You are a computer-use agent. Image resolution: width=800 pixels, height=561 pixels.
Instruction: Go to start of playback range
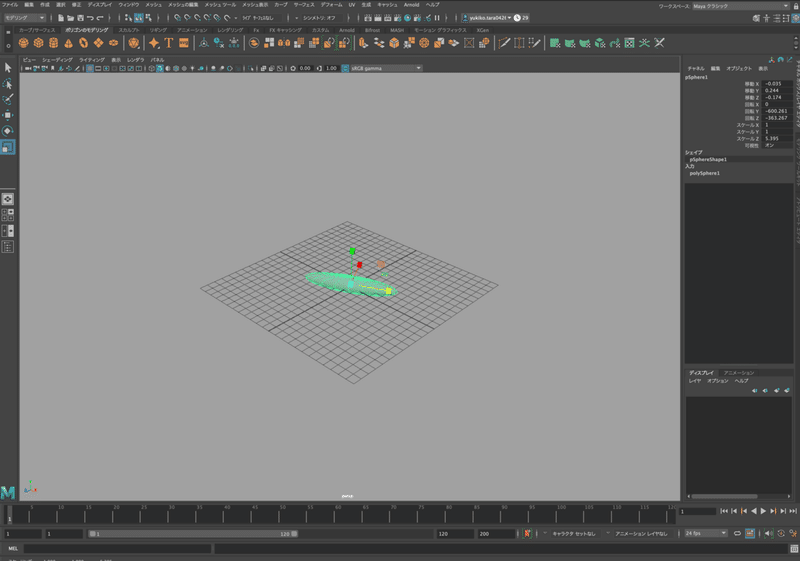pos(723,511)
